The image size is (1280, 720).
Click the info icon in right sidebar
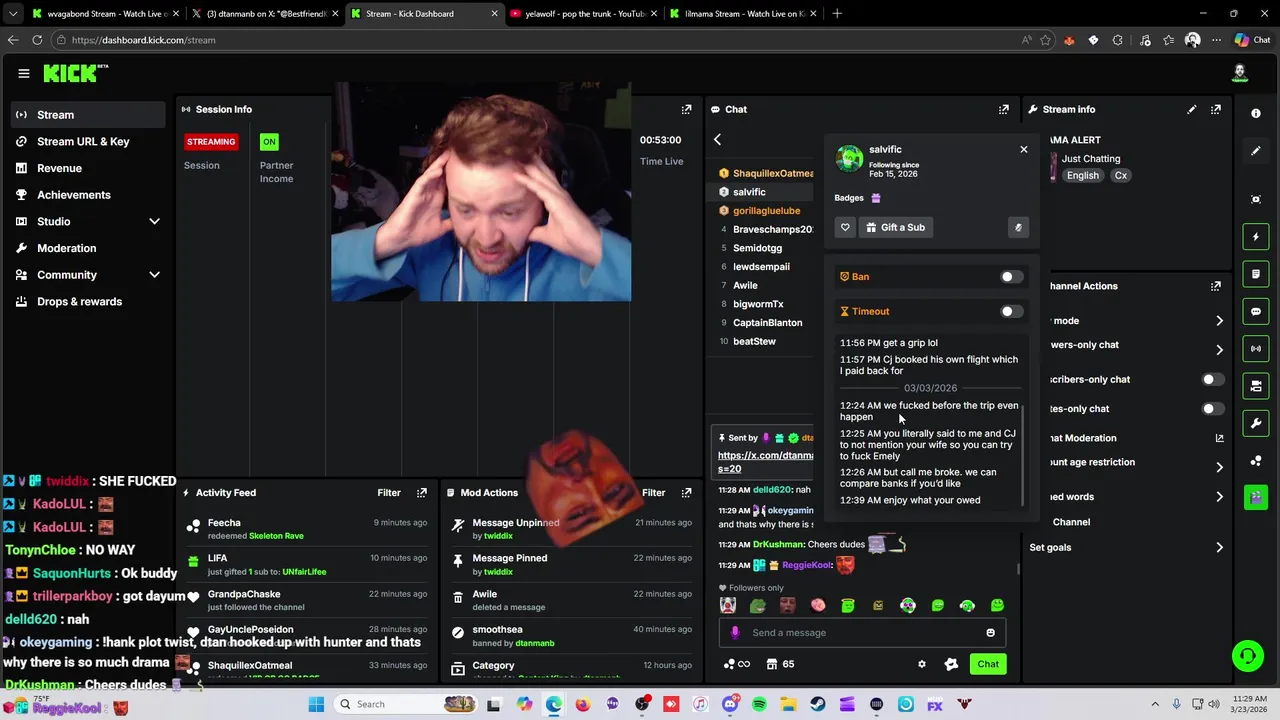click(1256, 113)
